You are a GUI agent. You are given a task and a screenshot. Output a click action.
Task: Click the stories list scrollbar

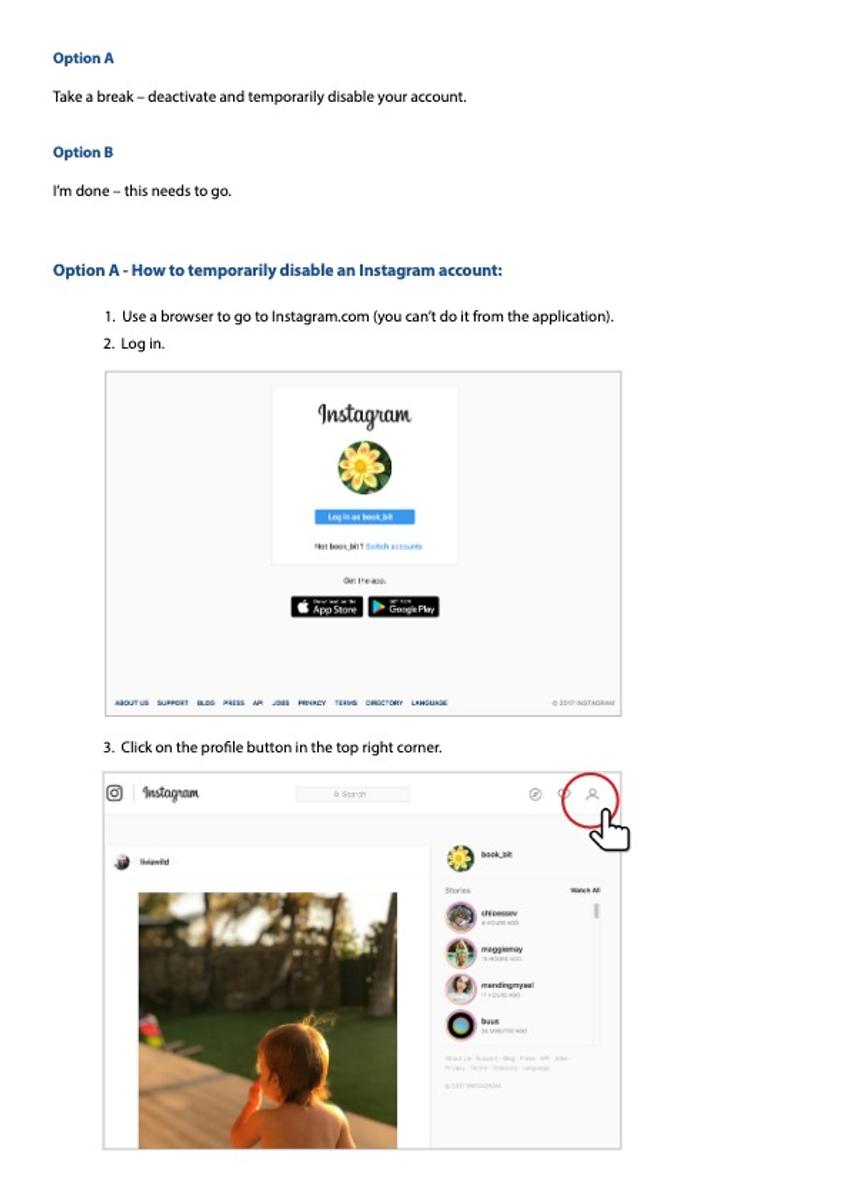[597, 911]
